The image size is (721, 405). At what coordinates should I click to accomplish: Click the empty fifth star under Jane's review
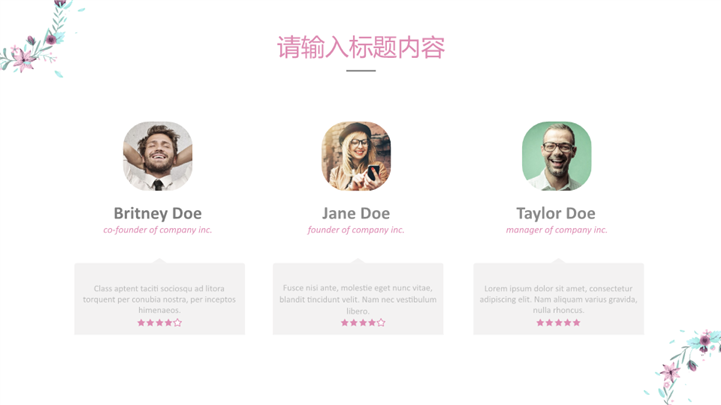381,323
